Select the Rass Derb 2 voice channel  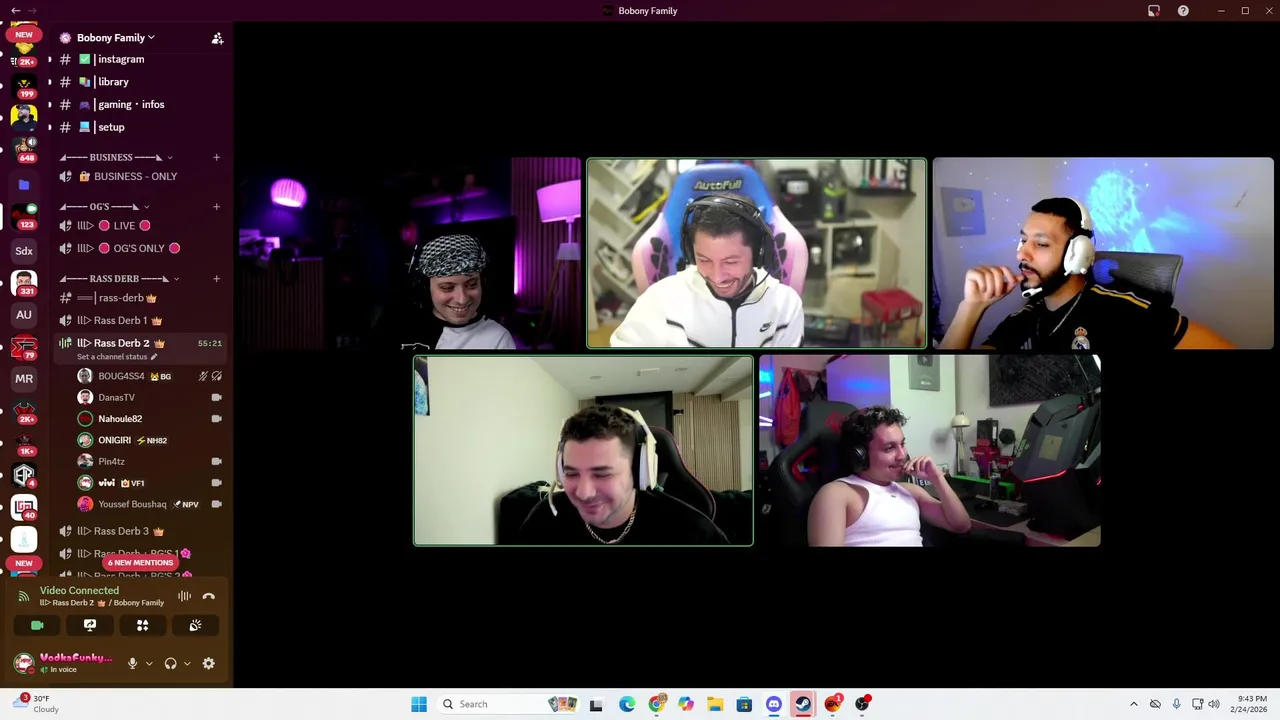(140, 343)
